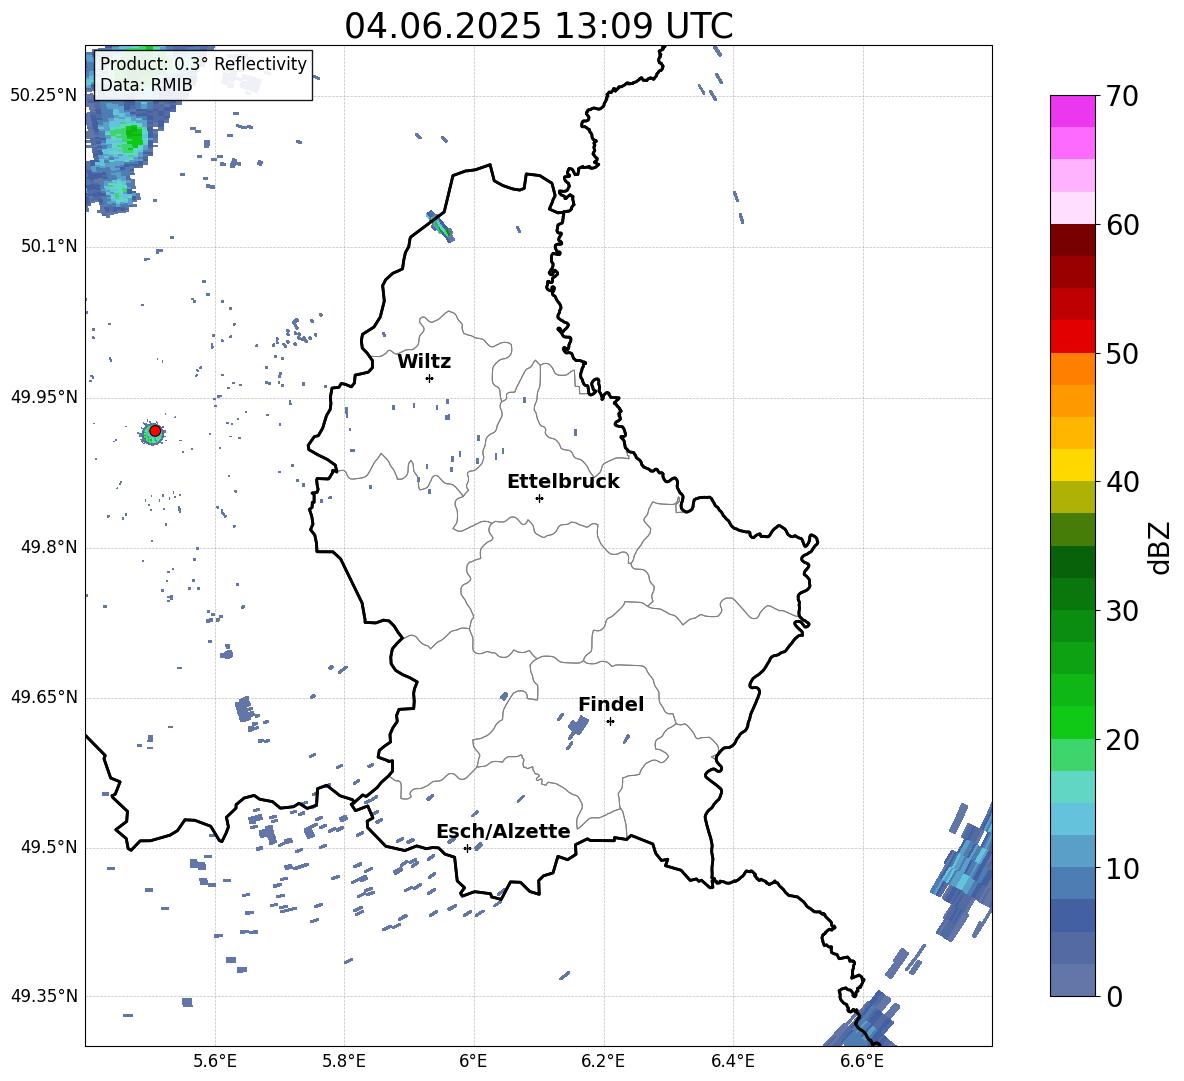Click the title 04.06.2025 13:09 UTC
This screenshot has height=1081, width=1184.
538,26
